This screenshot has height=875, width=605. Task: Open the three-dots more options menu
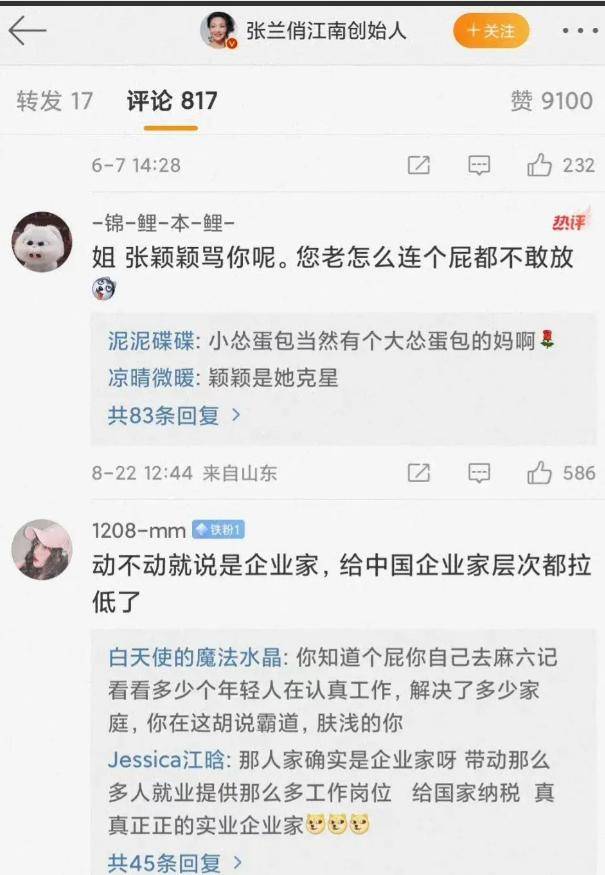point(580,31)
